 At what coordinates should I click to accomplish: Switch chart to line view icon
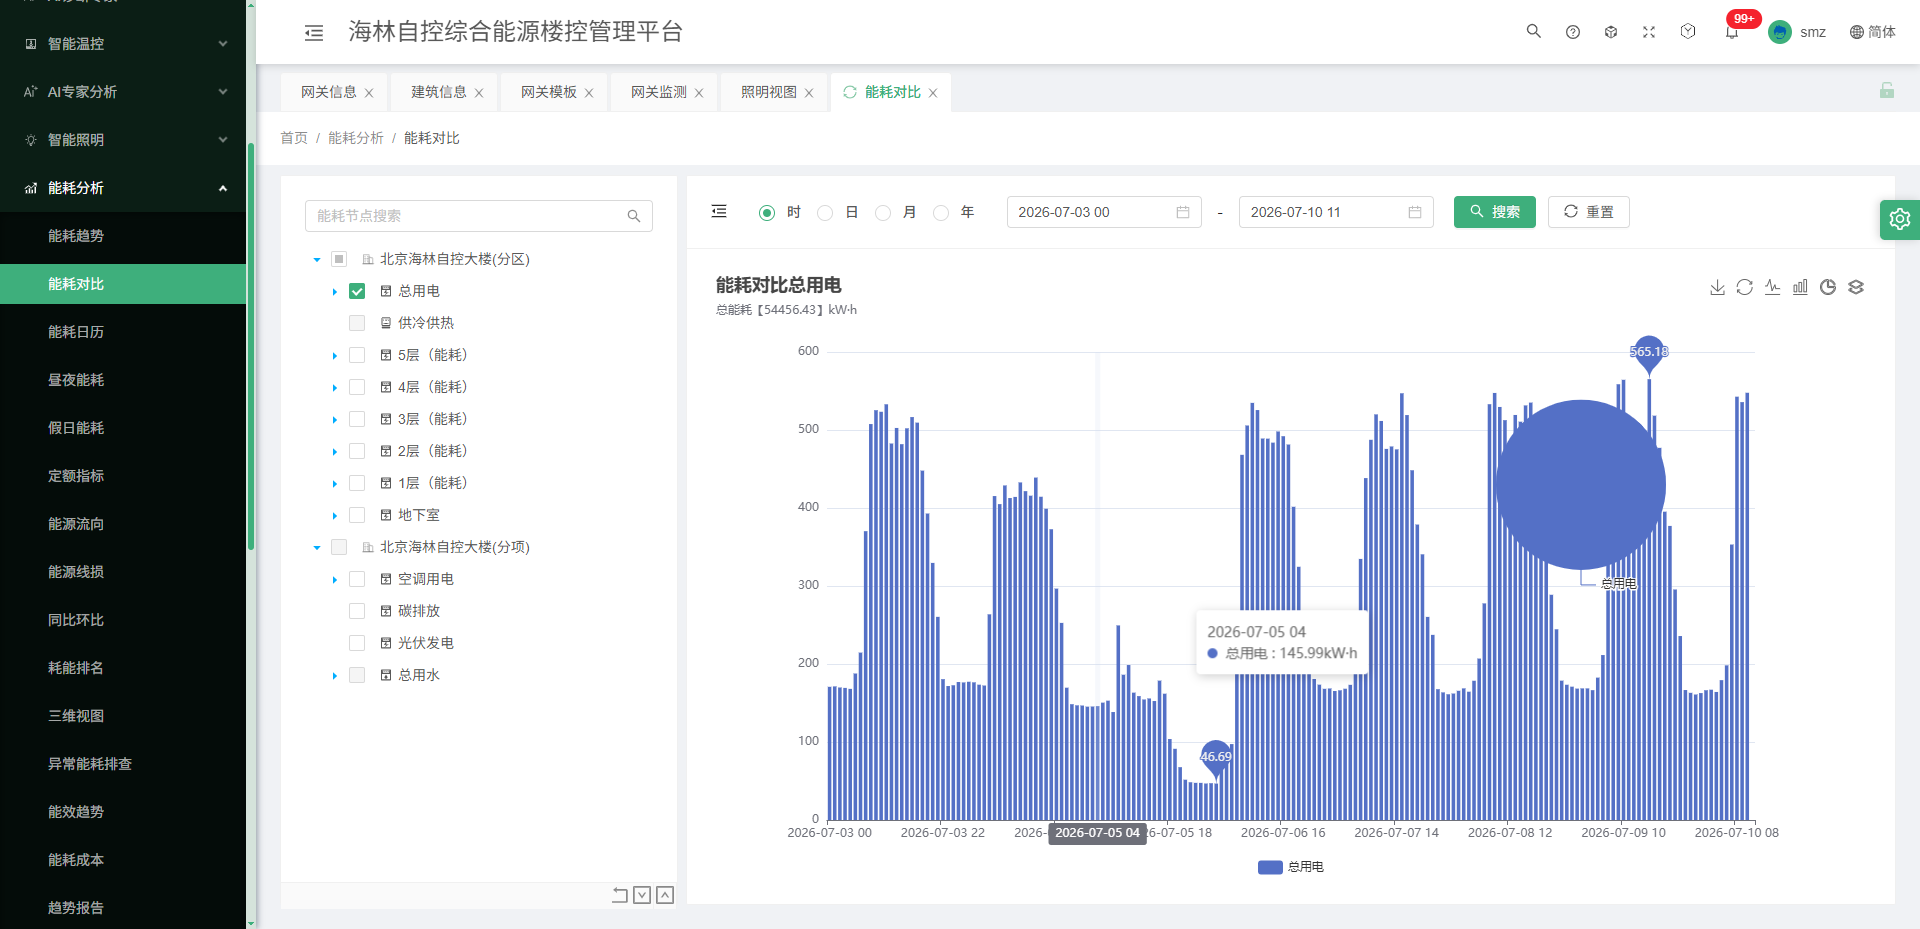click(x=1773, y=287)
